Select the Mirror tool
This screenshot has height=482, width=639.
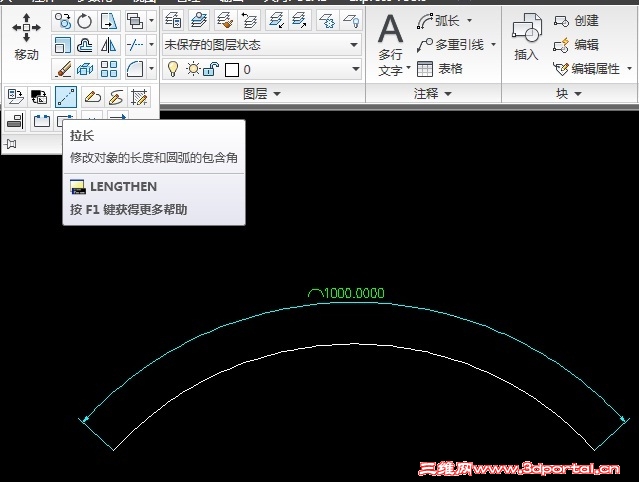(x=109, y=45)
